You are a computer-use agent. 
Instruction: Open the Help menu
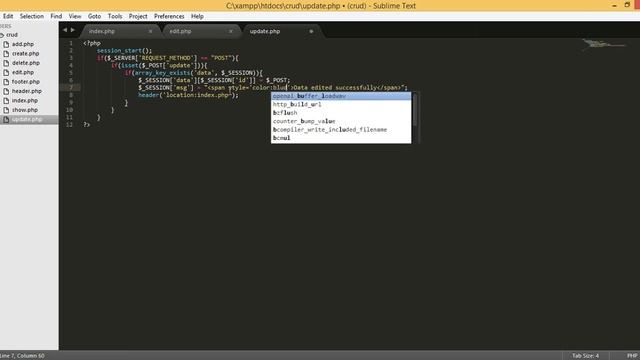click(197, 16)
